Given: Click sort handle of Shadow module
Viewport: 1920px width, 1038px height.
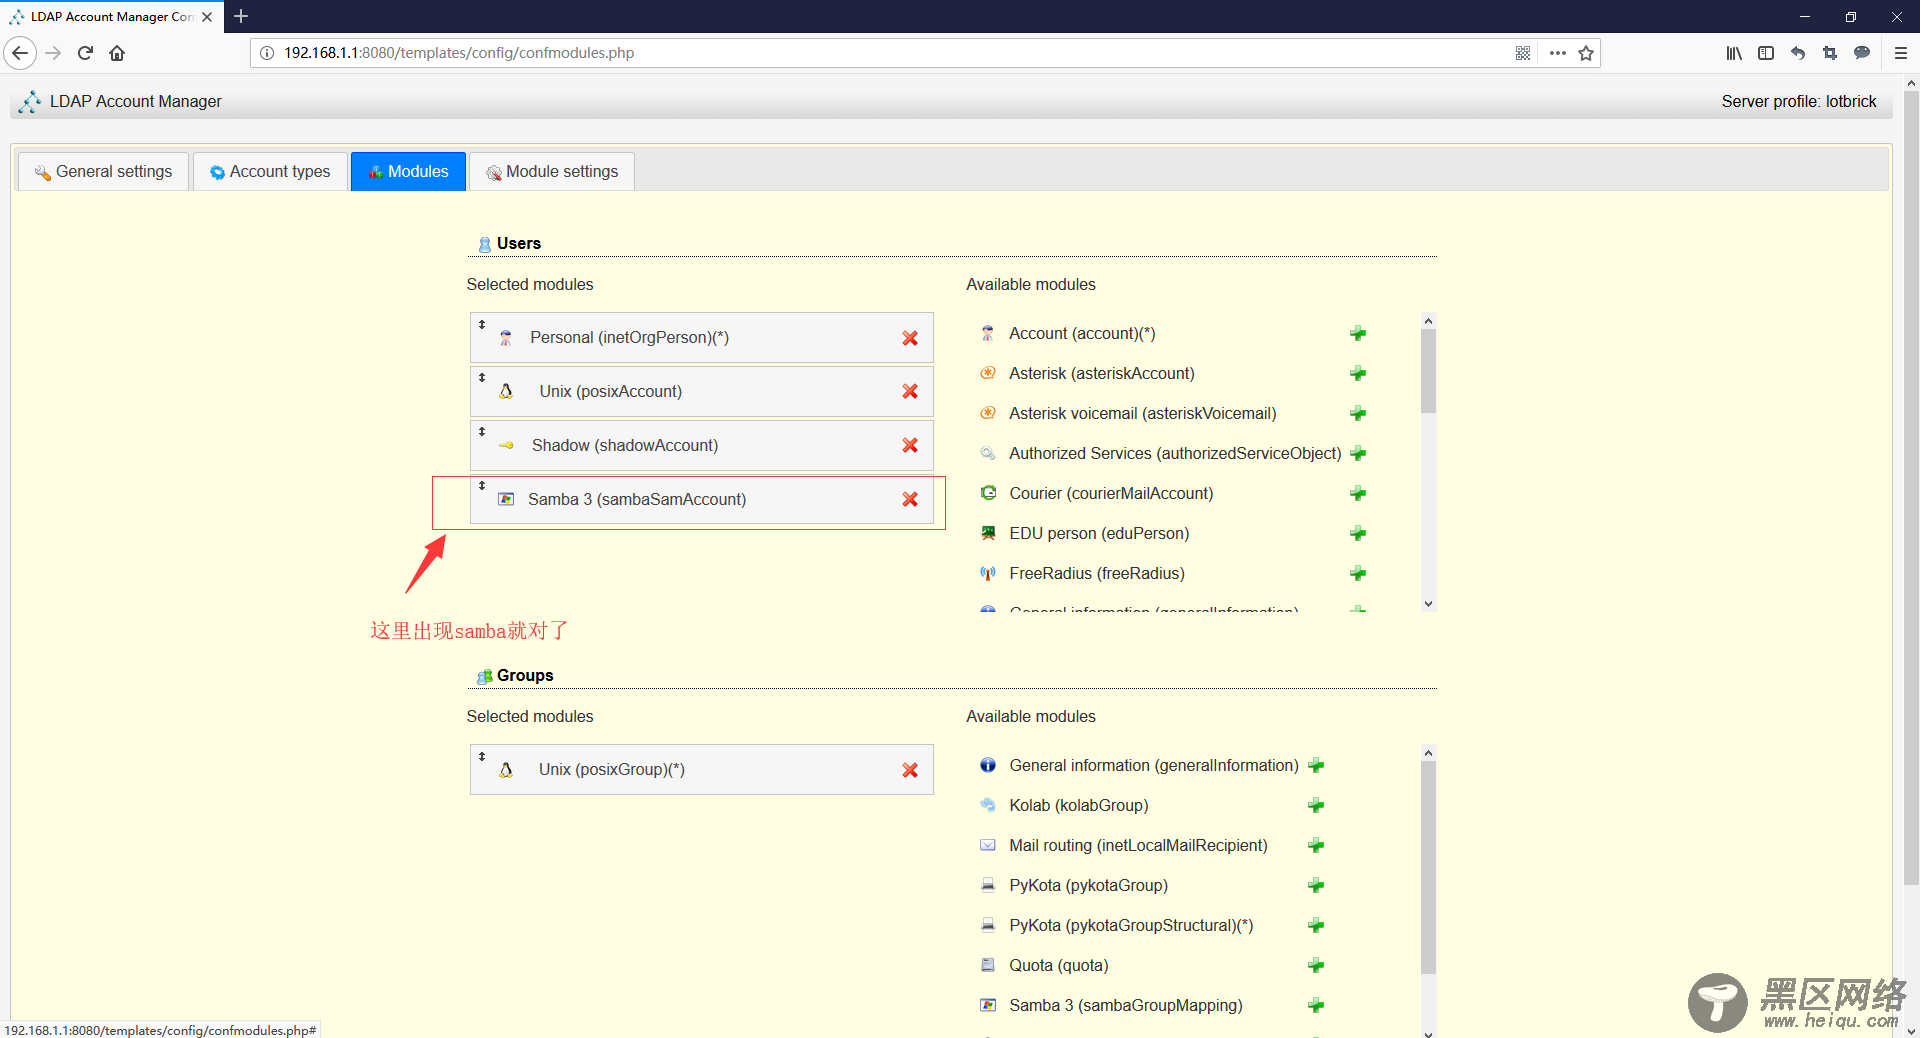Looking at the screenshot, I should coord(482,432).
